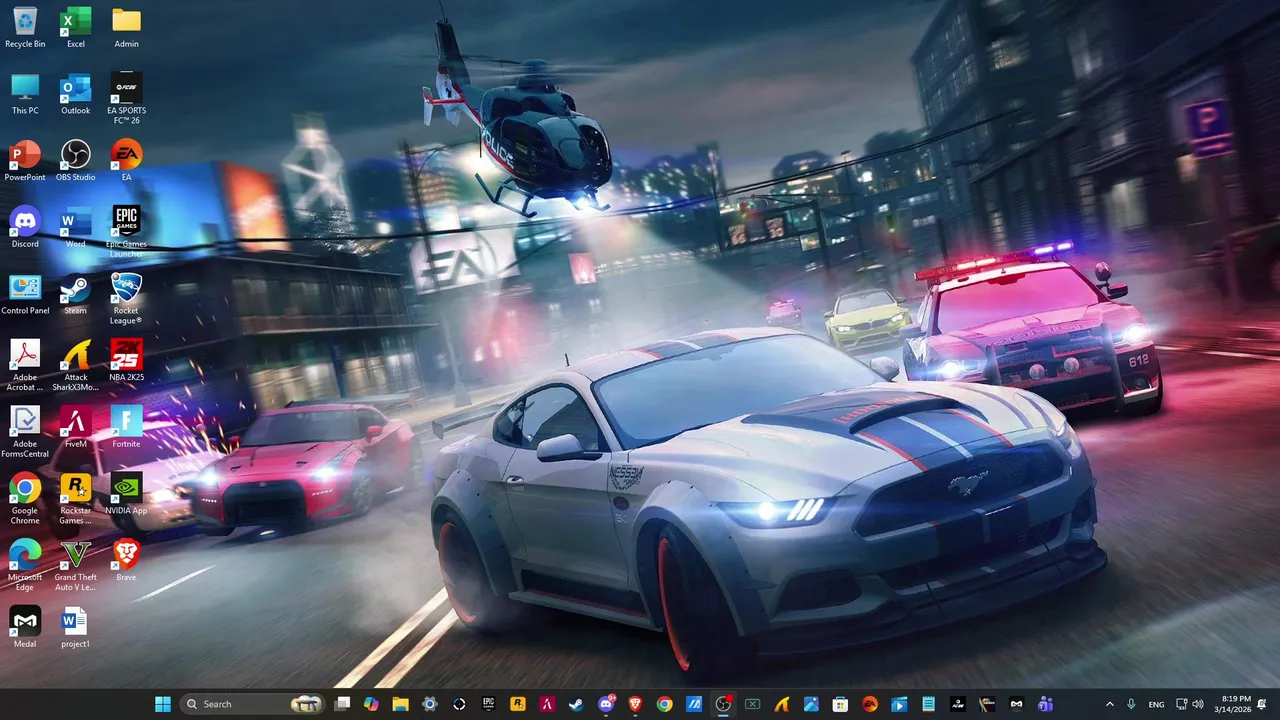Select the PowerPoint desktop shortcut
The width and height of the screenshot is (1280, 720).
(25, 160)
